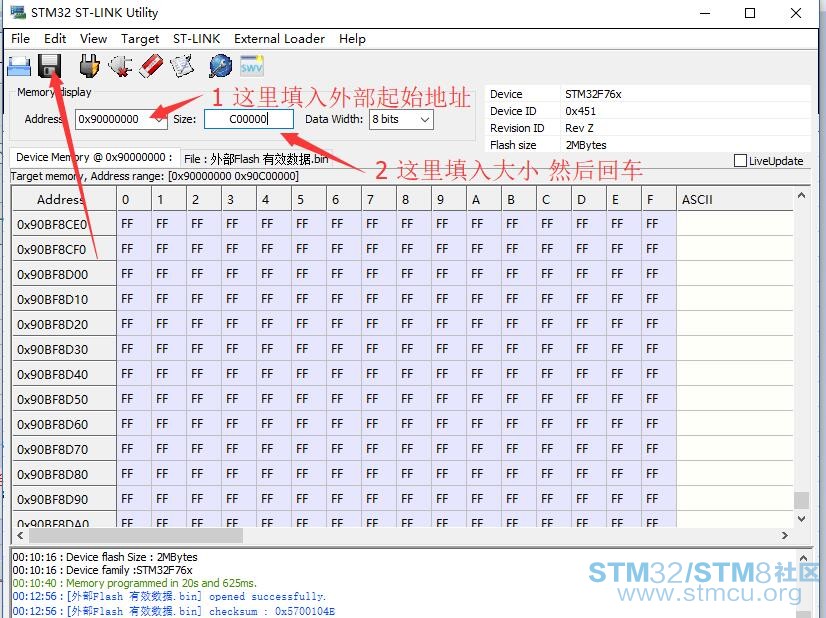Viewport: 826px width, 618px height.
Task: Select address row 0x90BF8D60
Action: click(x=64, y=424)
